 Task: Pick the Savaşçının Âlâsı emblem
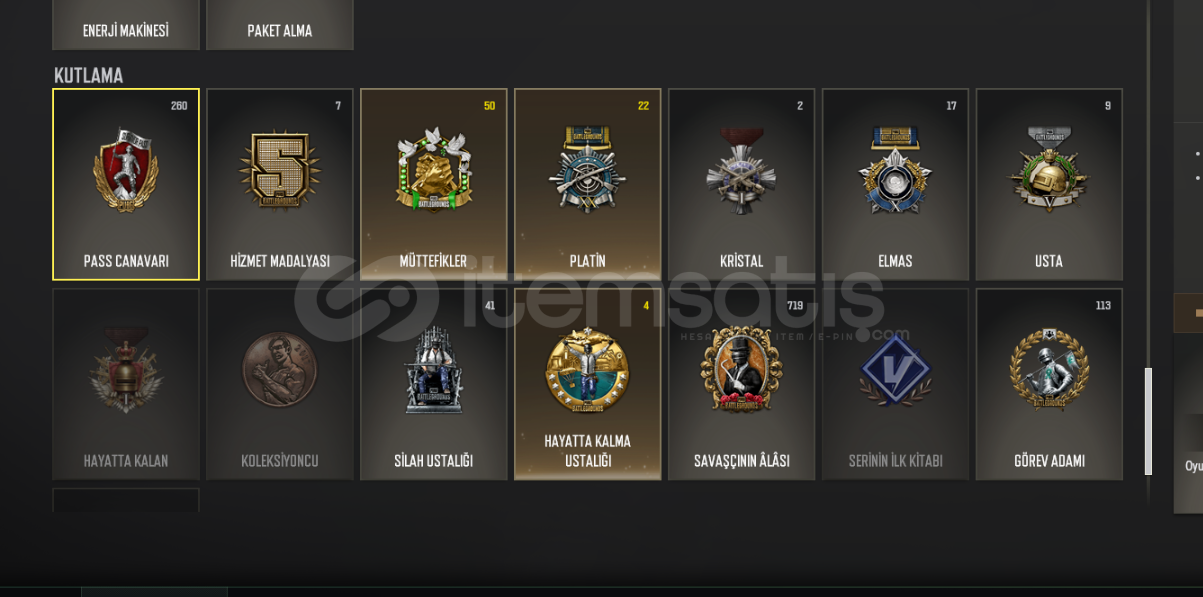click(742, 384)
